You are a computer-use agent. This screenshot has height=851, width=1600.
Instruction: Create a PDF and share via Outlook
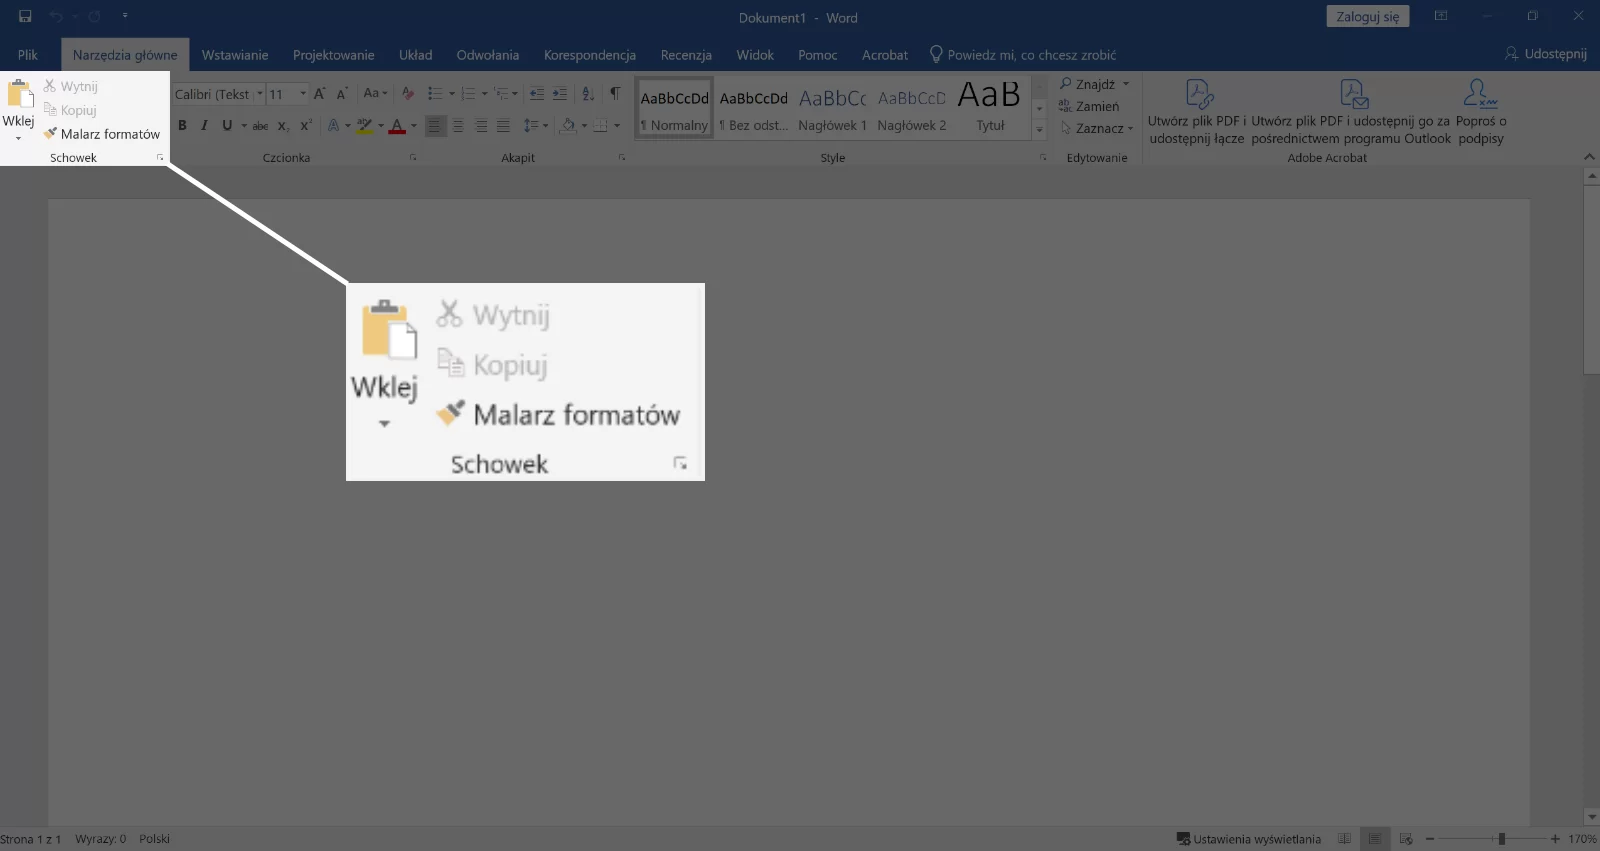click(1351, 112)
